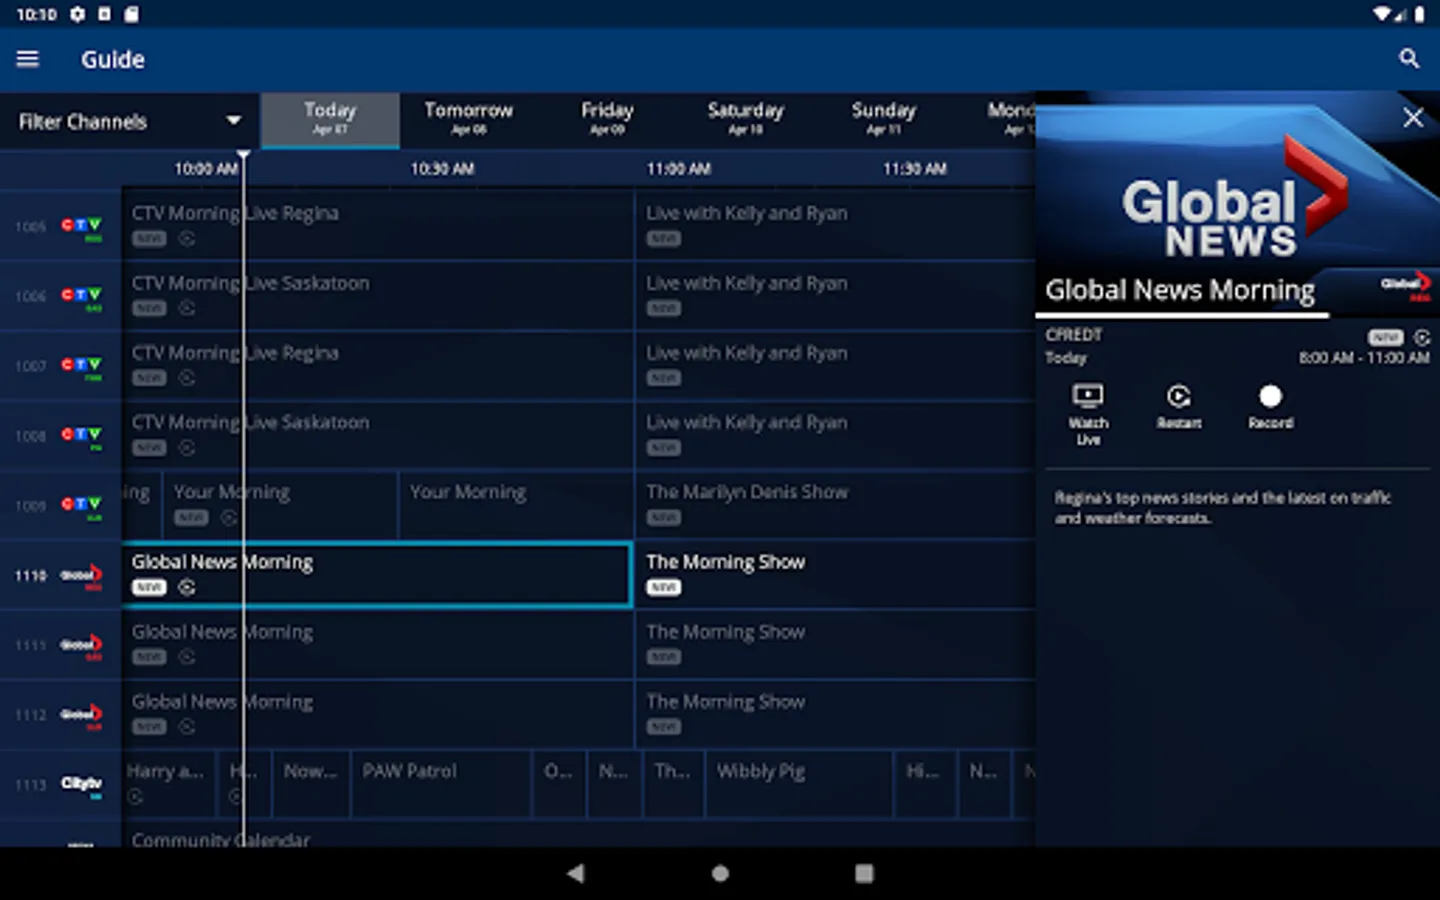Select the Global logo for channel 1112

point(82,715)
